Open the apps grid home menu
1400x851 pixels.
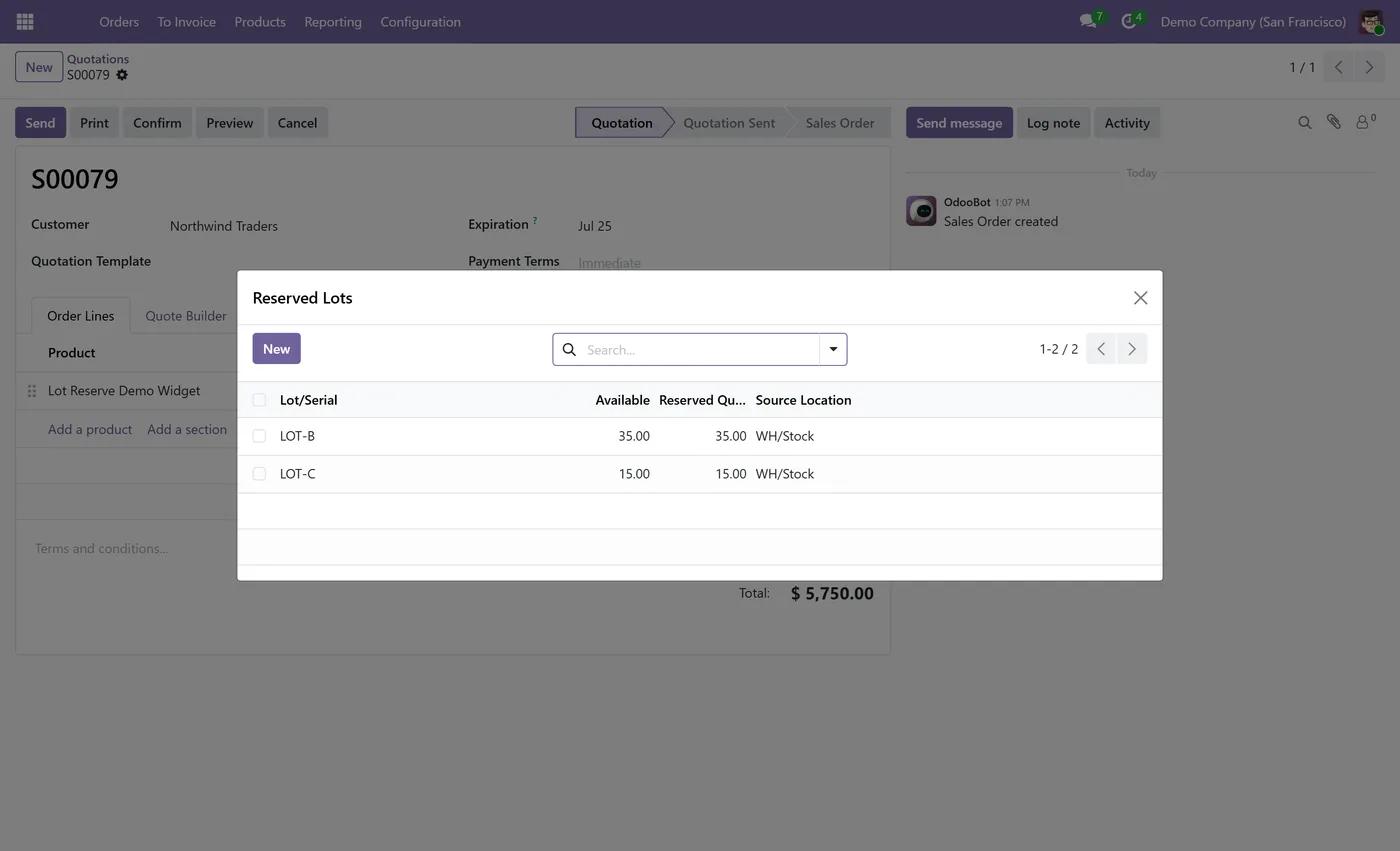tap(25, 21)
